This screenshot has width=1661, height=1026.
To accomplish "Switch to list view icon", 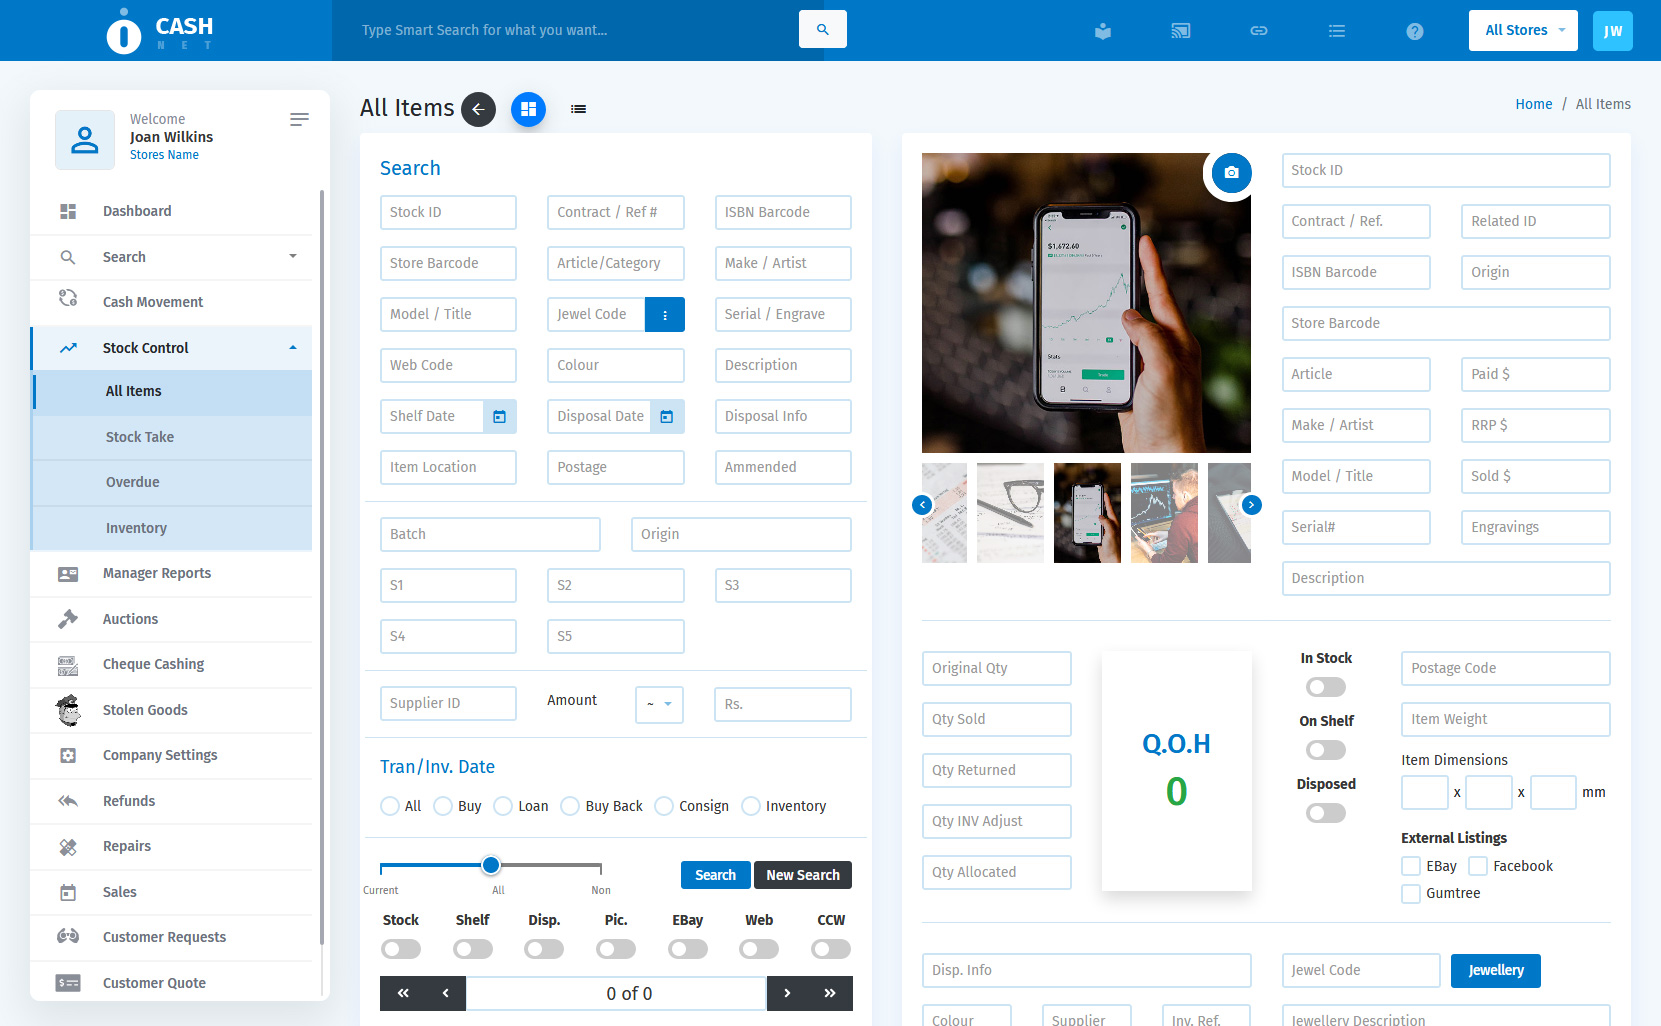I will click(x=578, y=109).
